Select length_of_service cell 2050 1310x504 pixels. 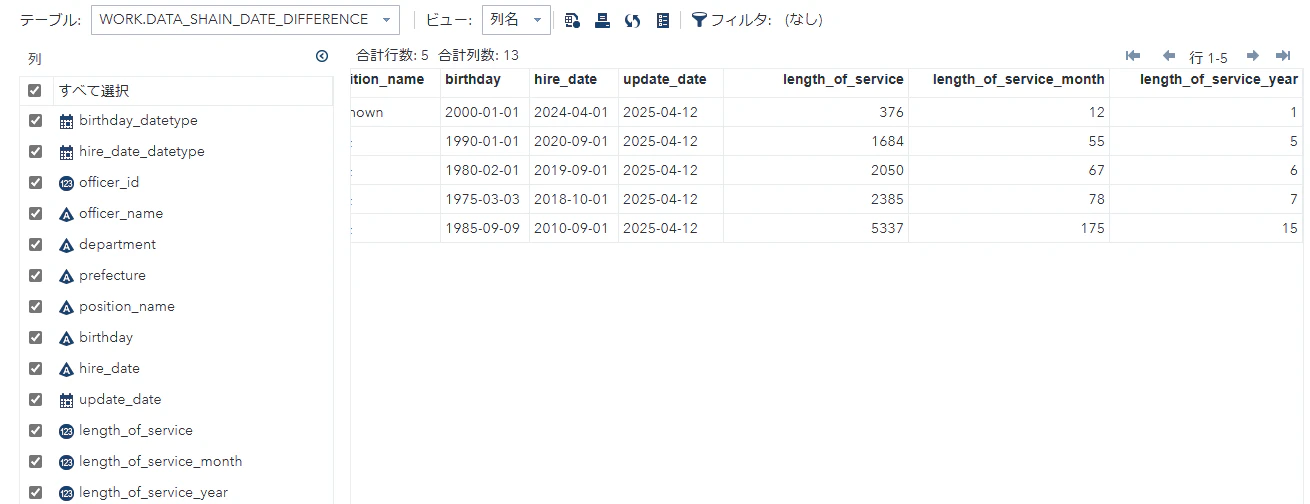pyautogui.click(x=816, y=171)
